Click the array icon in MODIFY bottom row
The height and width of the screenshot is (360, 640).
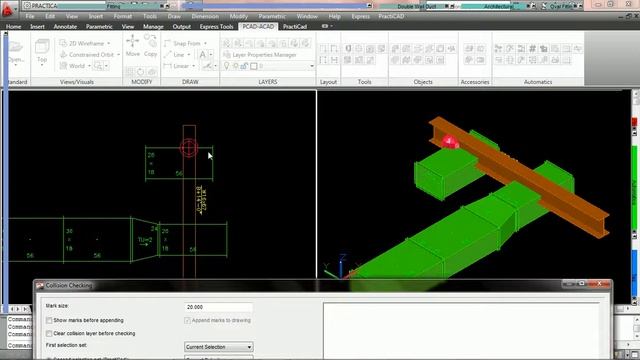129,71
